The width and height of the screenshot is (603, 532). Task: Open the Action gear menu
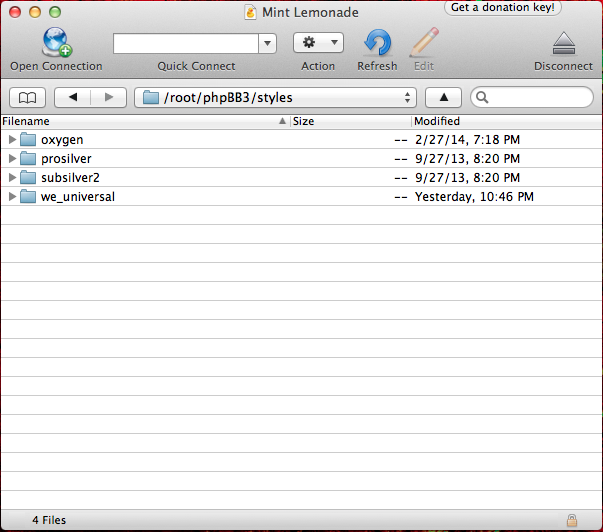click(318, 42)
